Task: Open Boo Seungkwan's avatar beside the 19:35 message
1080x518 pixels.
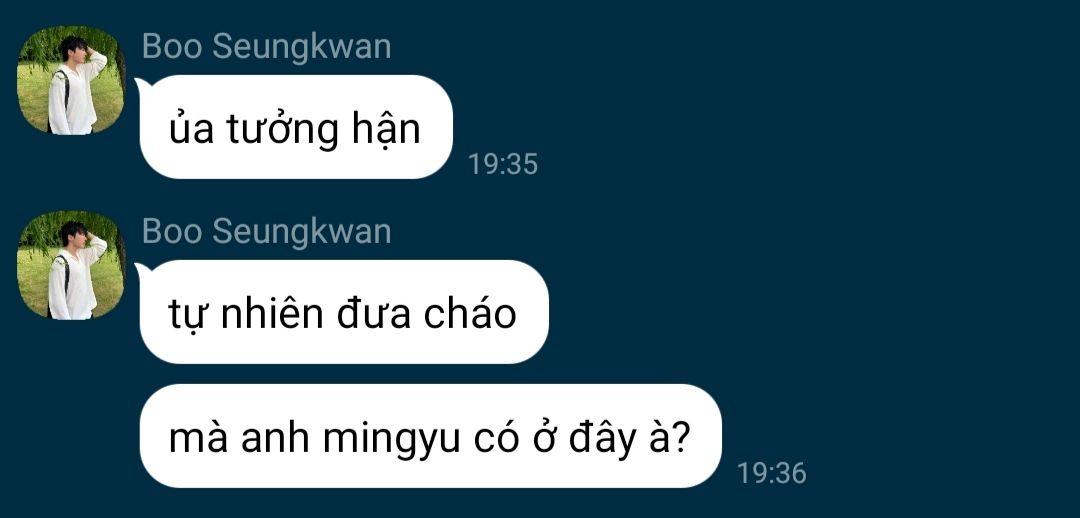Action: click(71, 80)
